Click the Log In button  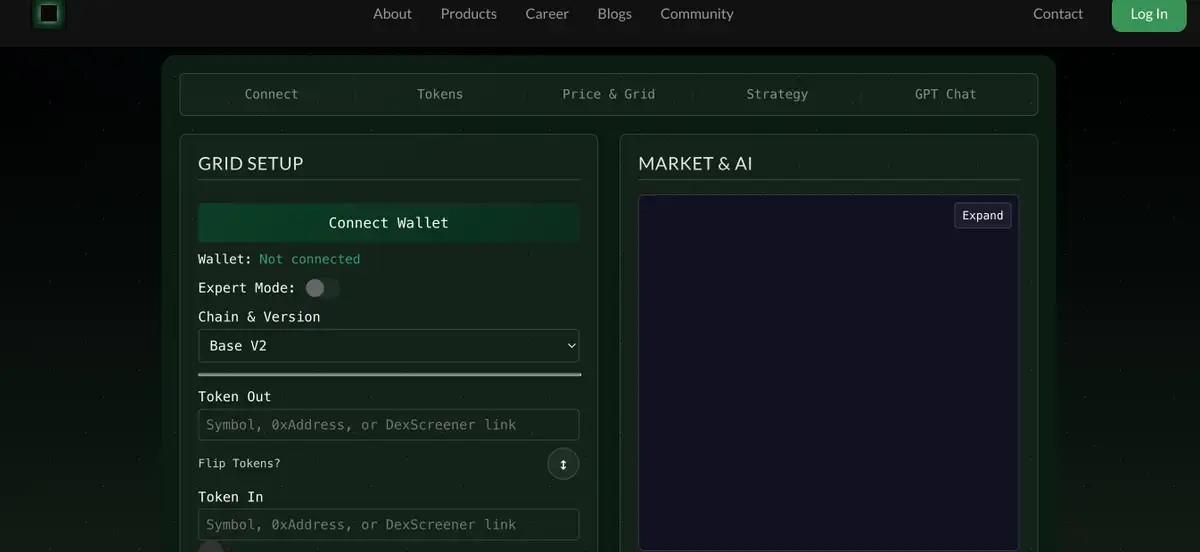coord(1148,14)
